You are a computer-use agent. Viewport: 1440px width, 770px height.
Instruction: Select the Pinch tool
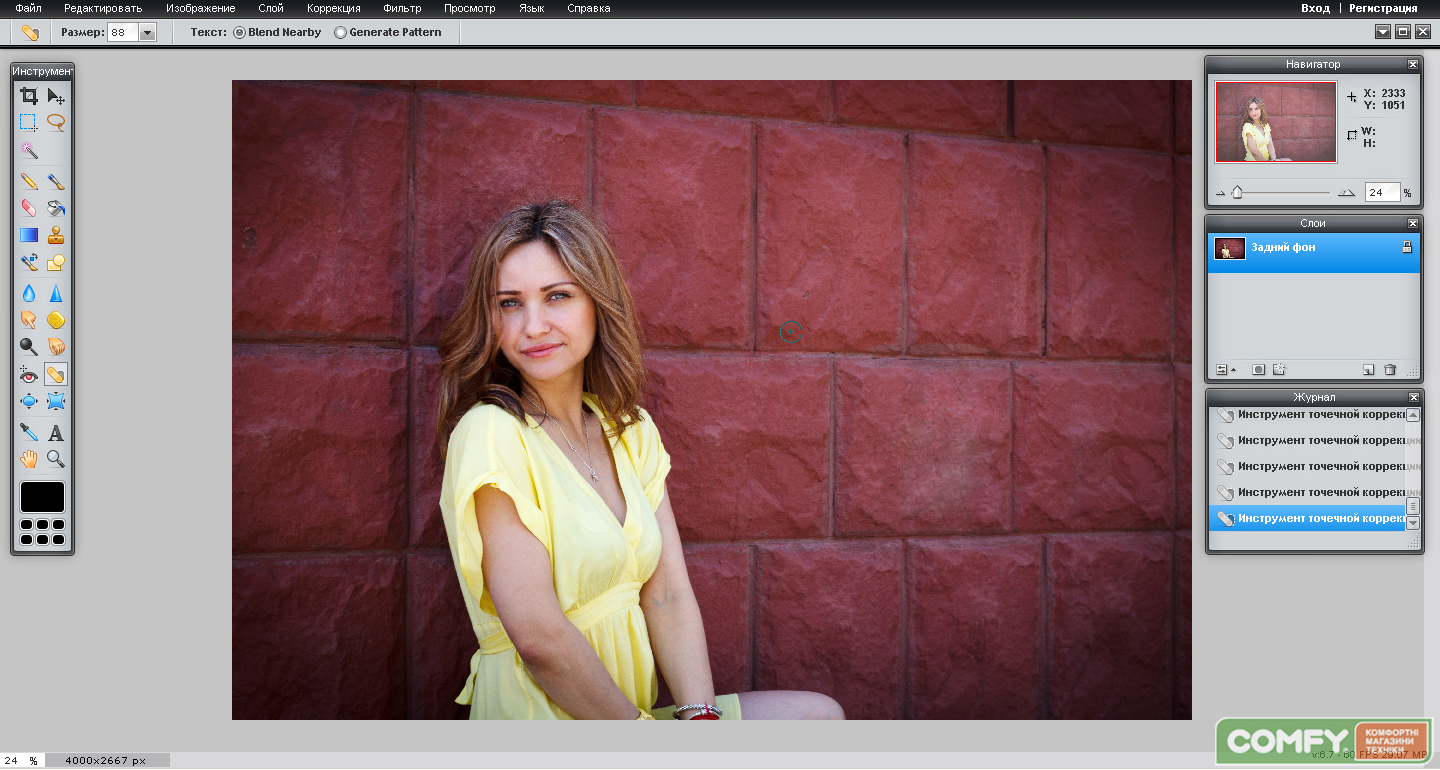coord(56,402)
